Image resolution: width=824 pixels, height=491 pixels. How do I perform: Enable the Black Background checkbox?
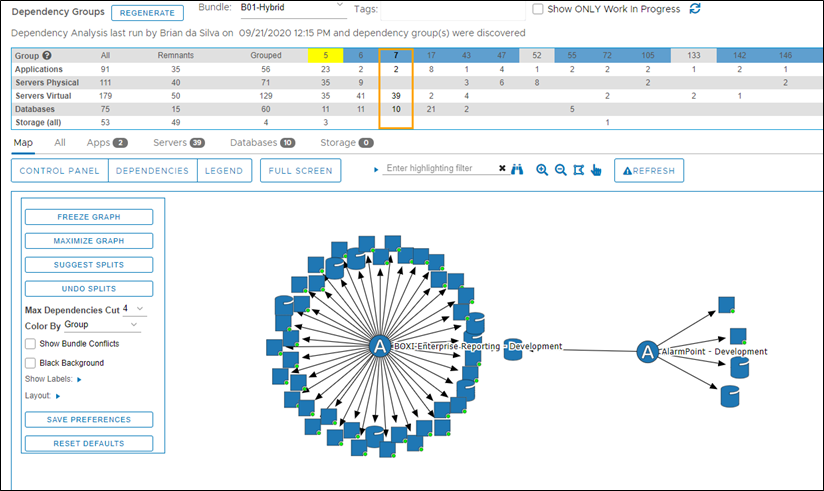click(31, 362)
